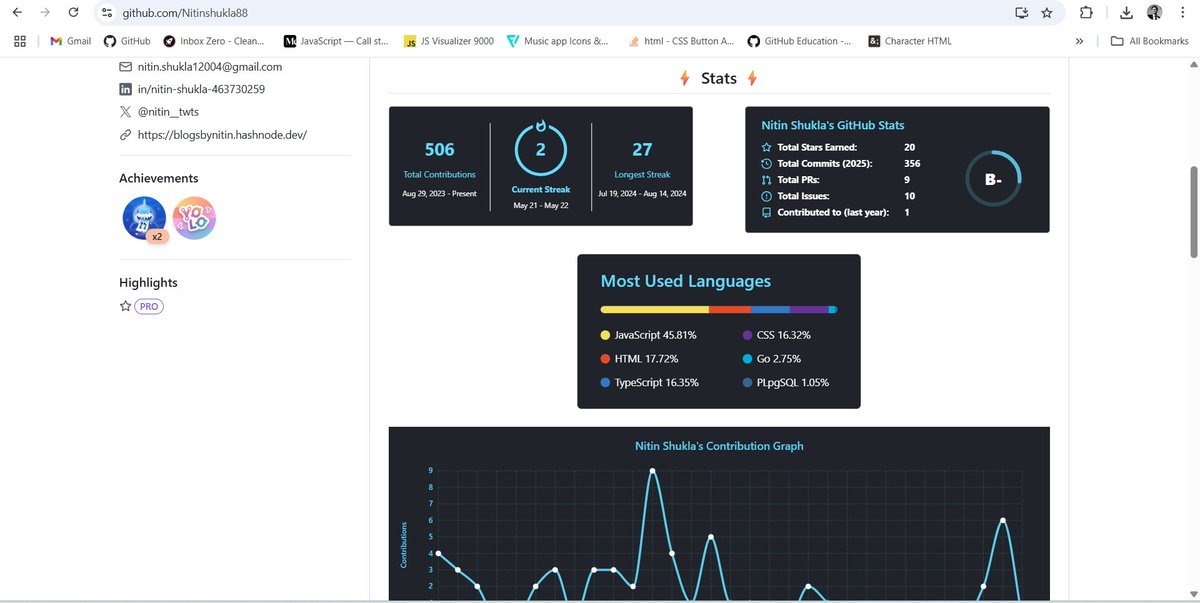This screenshot has width=1200, height=603.
Task: Click the page vertical scrollbar thumb
Action: (1192, 212)
